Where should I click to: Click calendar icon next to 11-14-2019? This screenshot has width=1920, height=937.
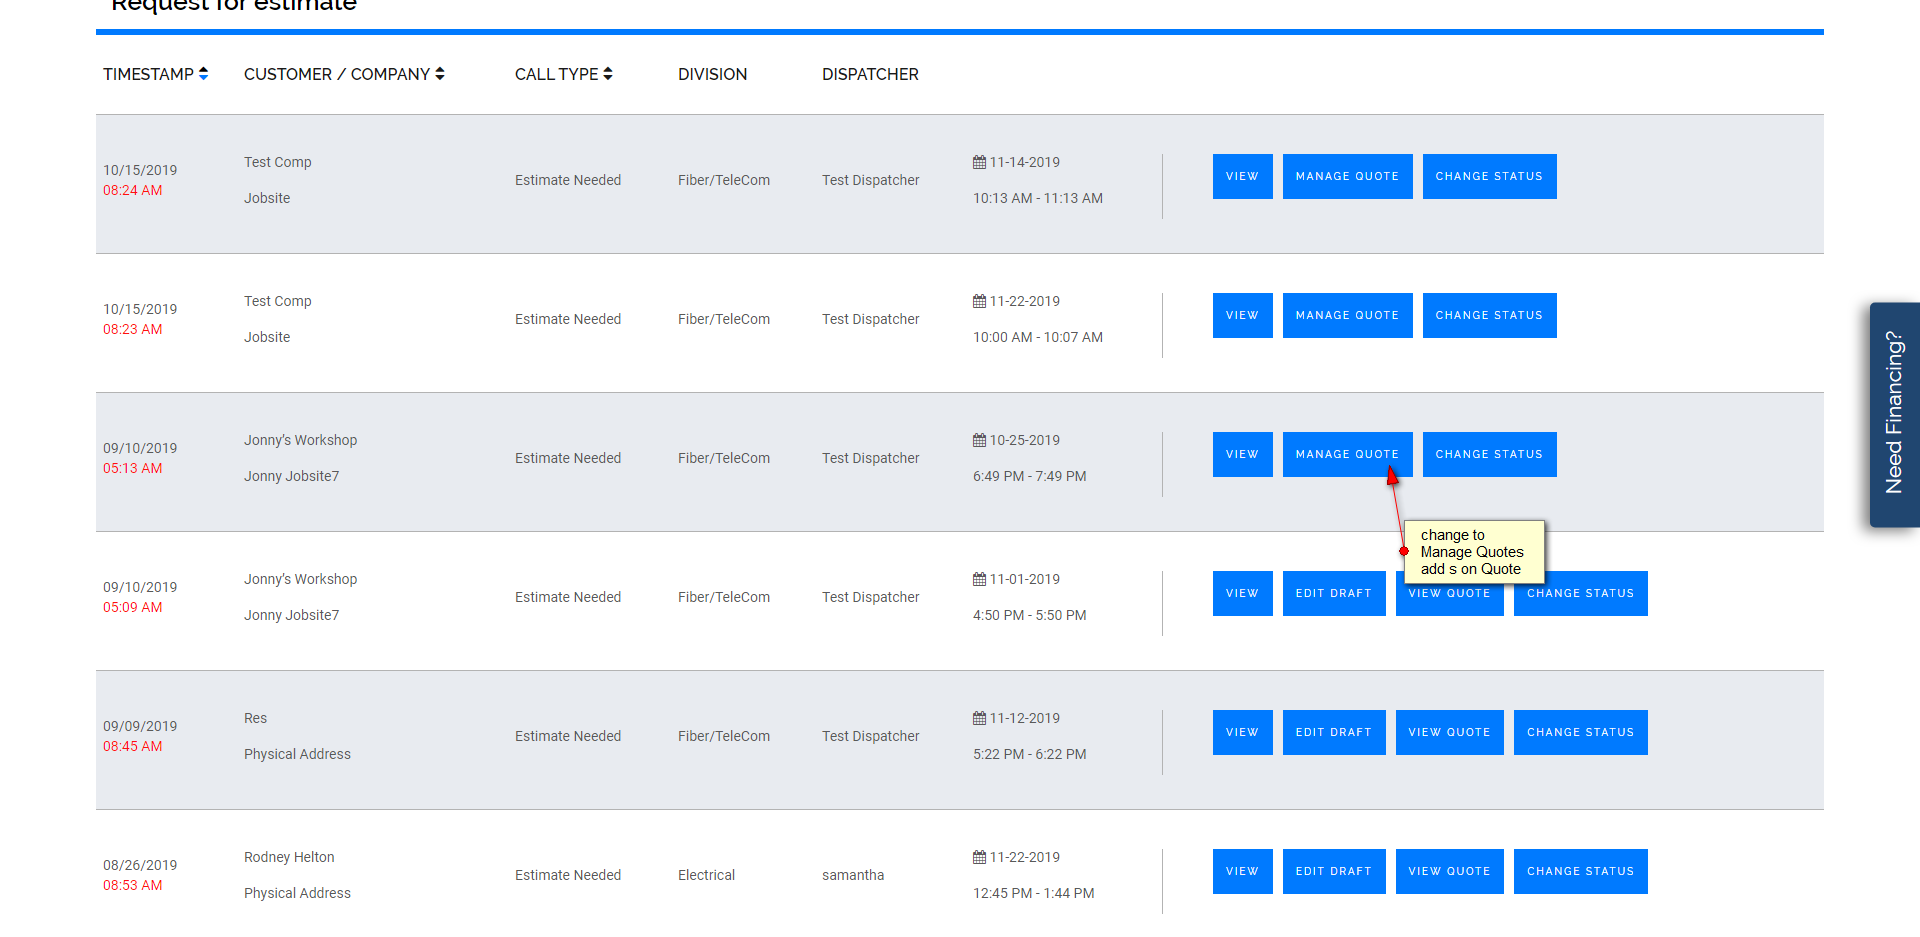tap(979, 162)
